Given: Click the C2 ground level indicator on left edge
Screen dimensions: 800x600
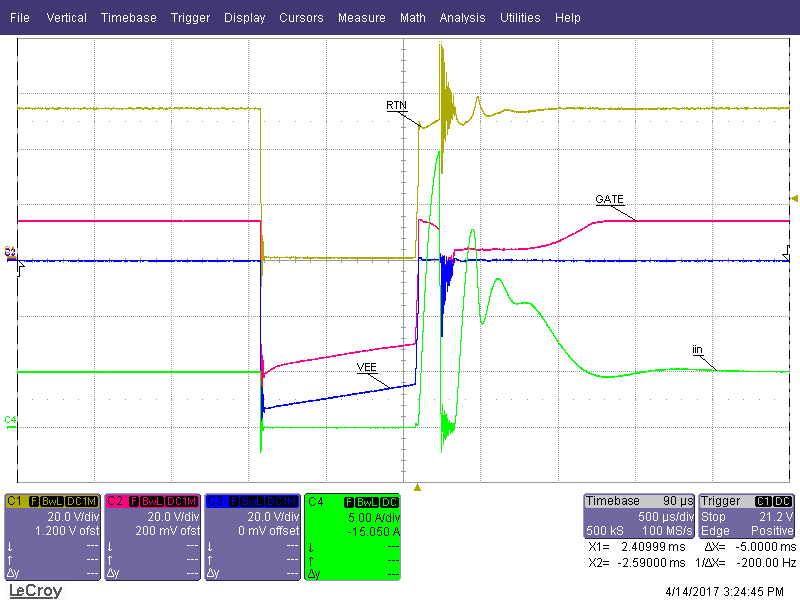Looking at the screenshot, I should click(x=10, y=251).
